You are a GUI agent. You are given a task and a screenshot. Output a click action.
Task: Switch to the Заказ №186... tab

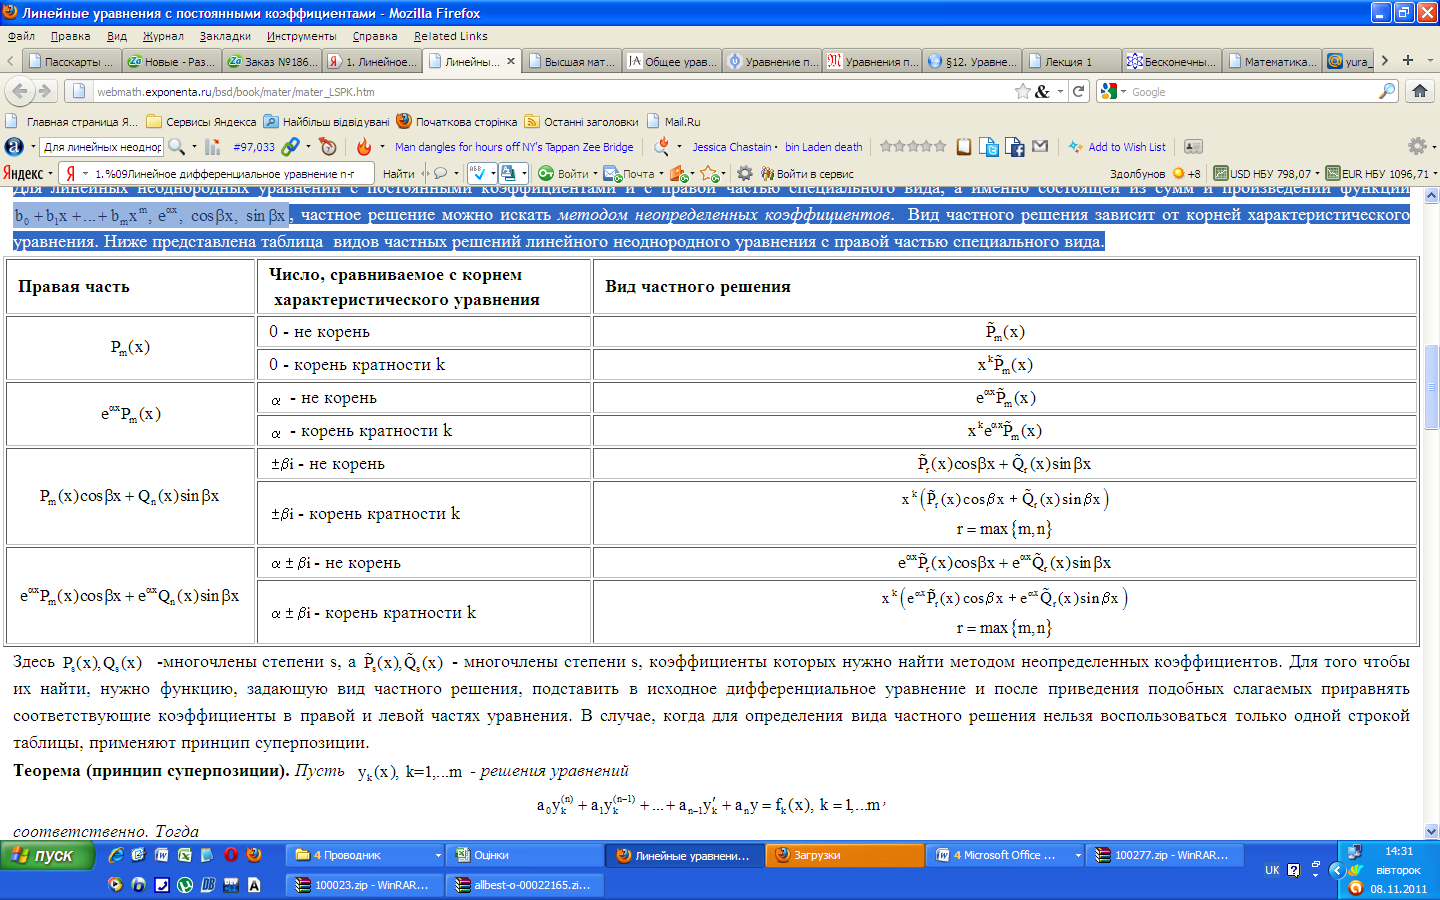[x=271, y=61]
